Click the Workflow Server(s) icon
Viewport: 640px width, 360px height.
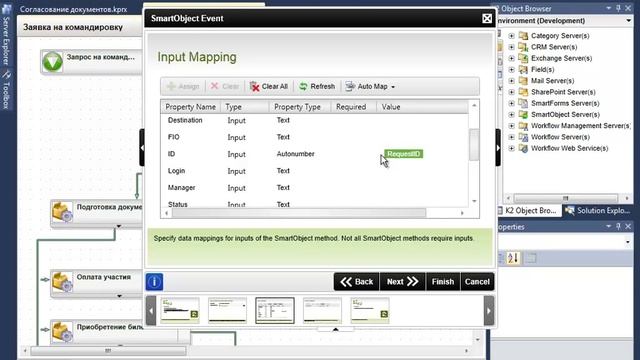[523, 137]
